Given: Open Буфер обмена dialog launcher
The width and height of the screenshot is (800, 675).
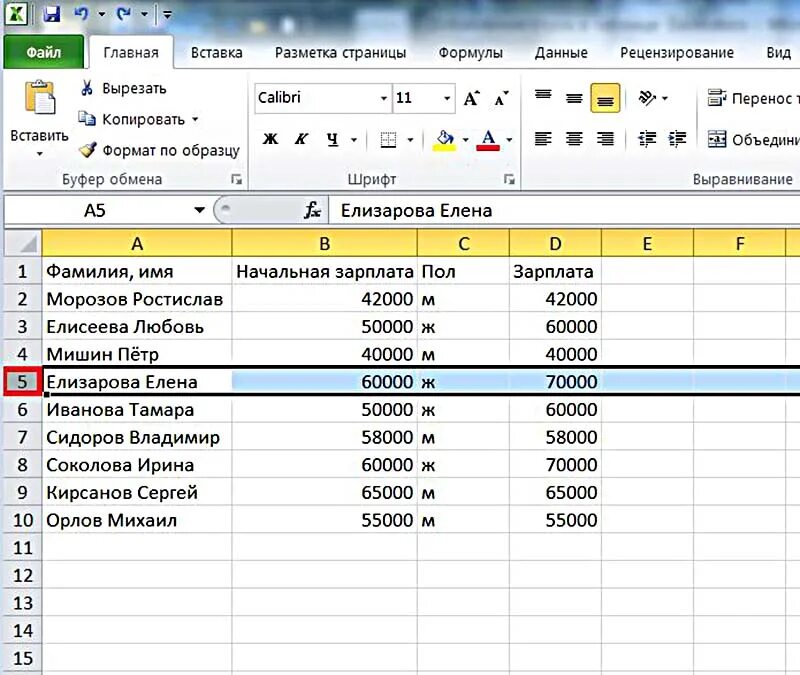Looking at the screenshot, I should (x=236, y=179).
